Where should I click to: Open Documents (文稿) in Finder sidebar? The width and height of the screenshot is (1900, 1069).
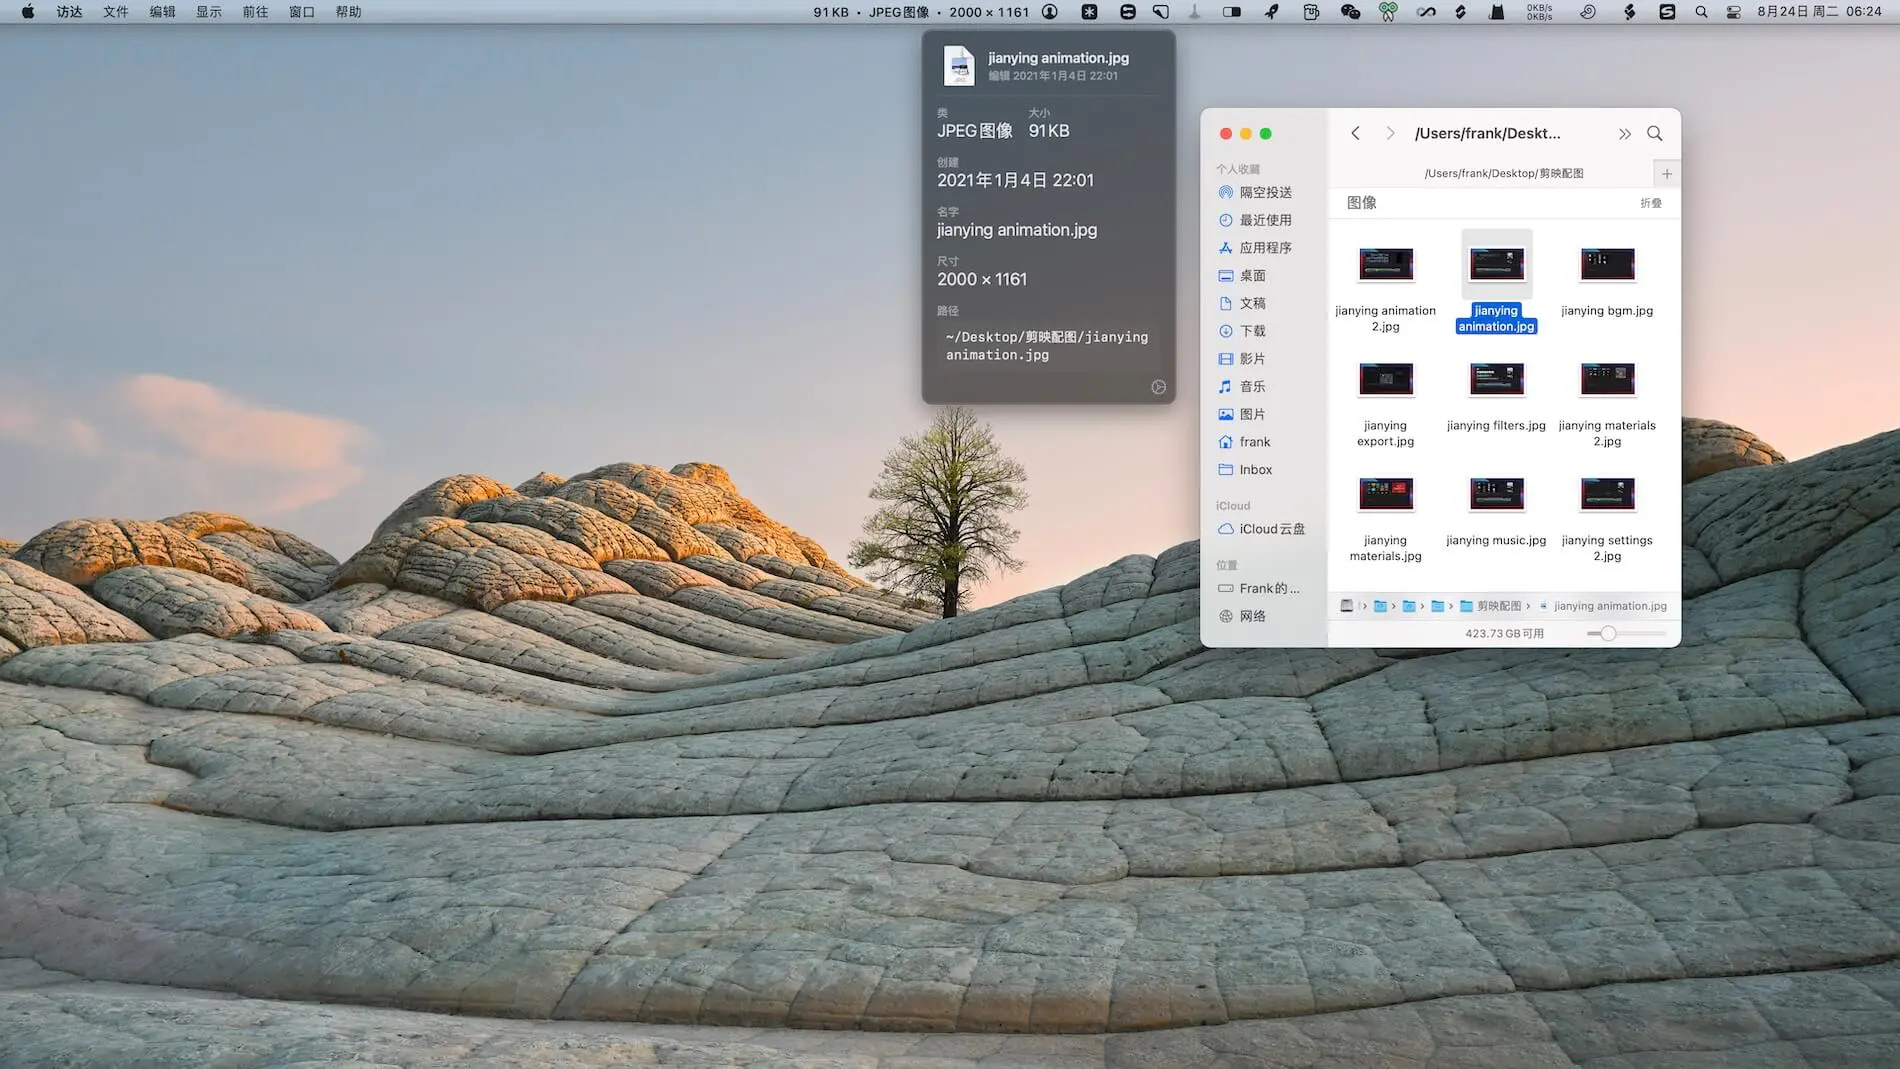[1242, 303]
